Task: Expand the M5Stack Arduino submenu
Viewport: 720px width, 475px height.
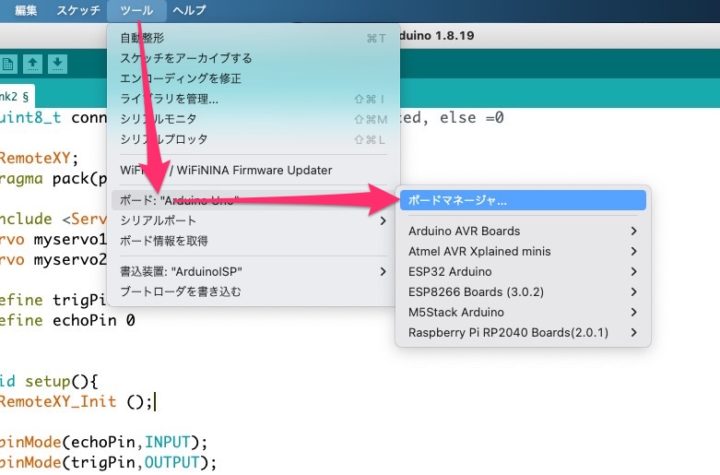Action: click(x=522, y=312)
